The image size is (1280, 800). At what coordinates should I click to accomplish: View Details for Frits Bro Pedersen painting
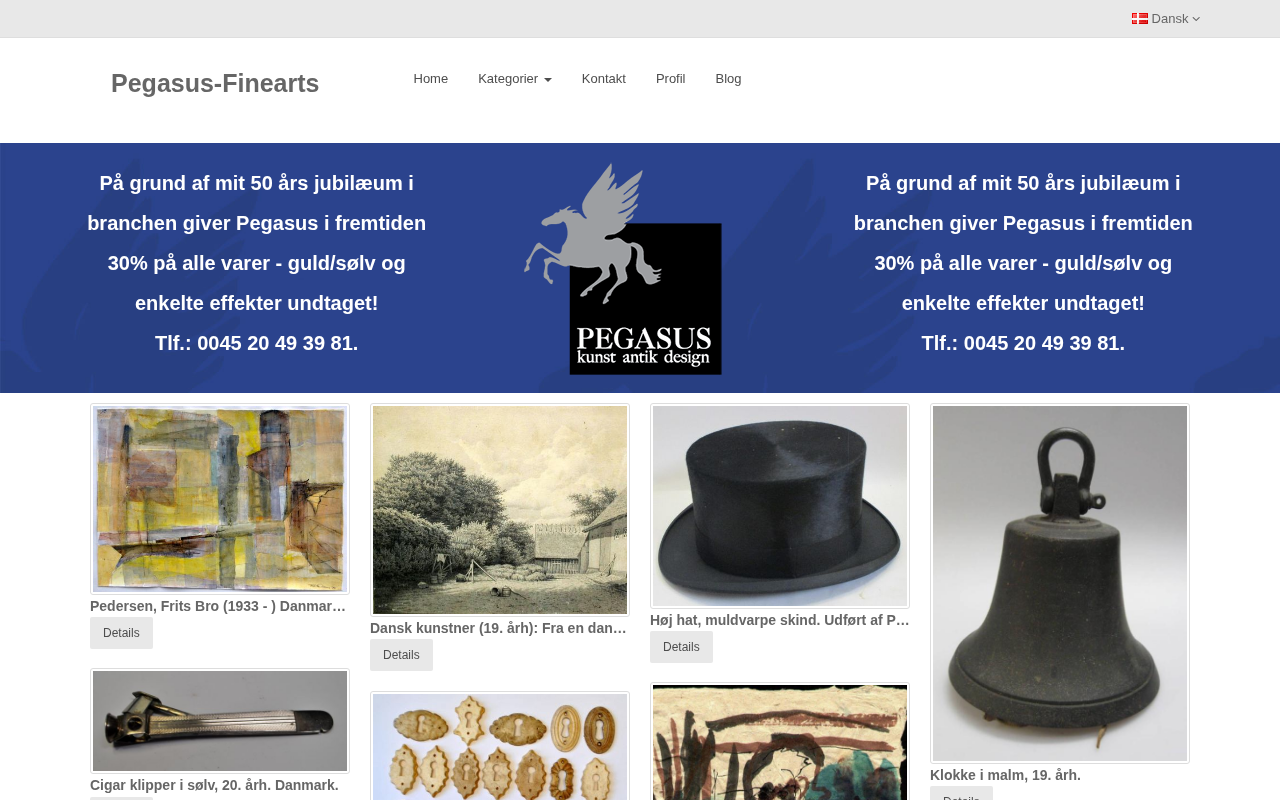121,633
